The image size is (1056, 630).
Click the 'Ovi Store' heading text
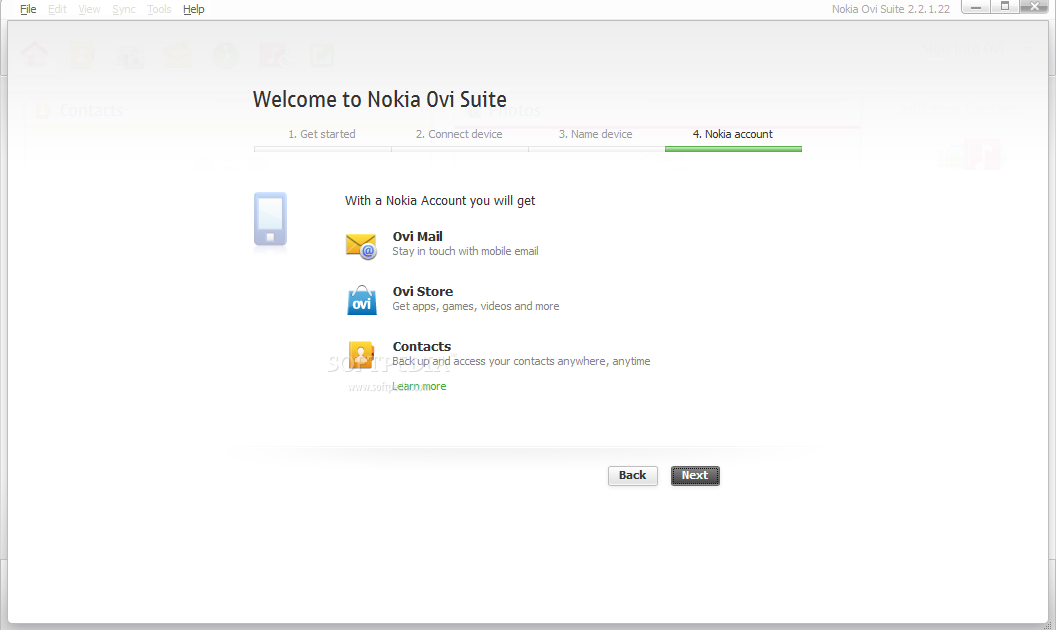(423, 292)
